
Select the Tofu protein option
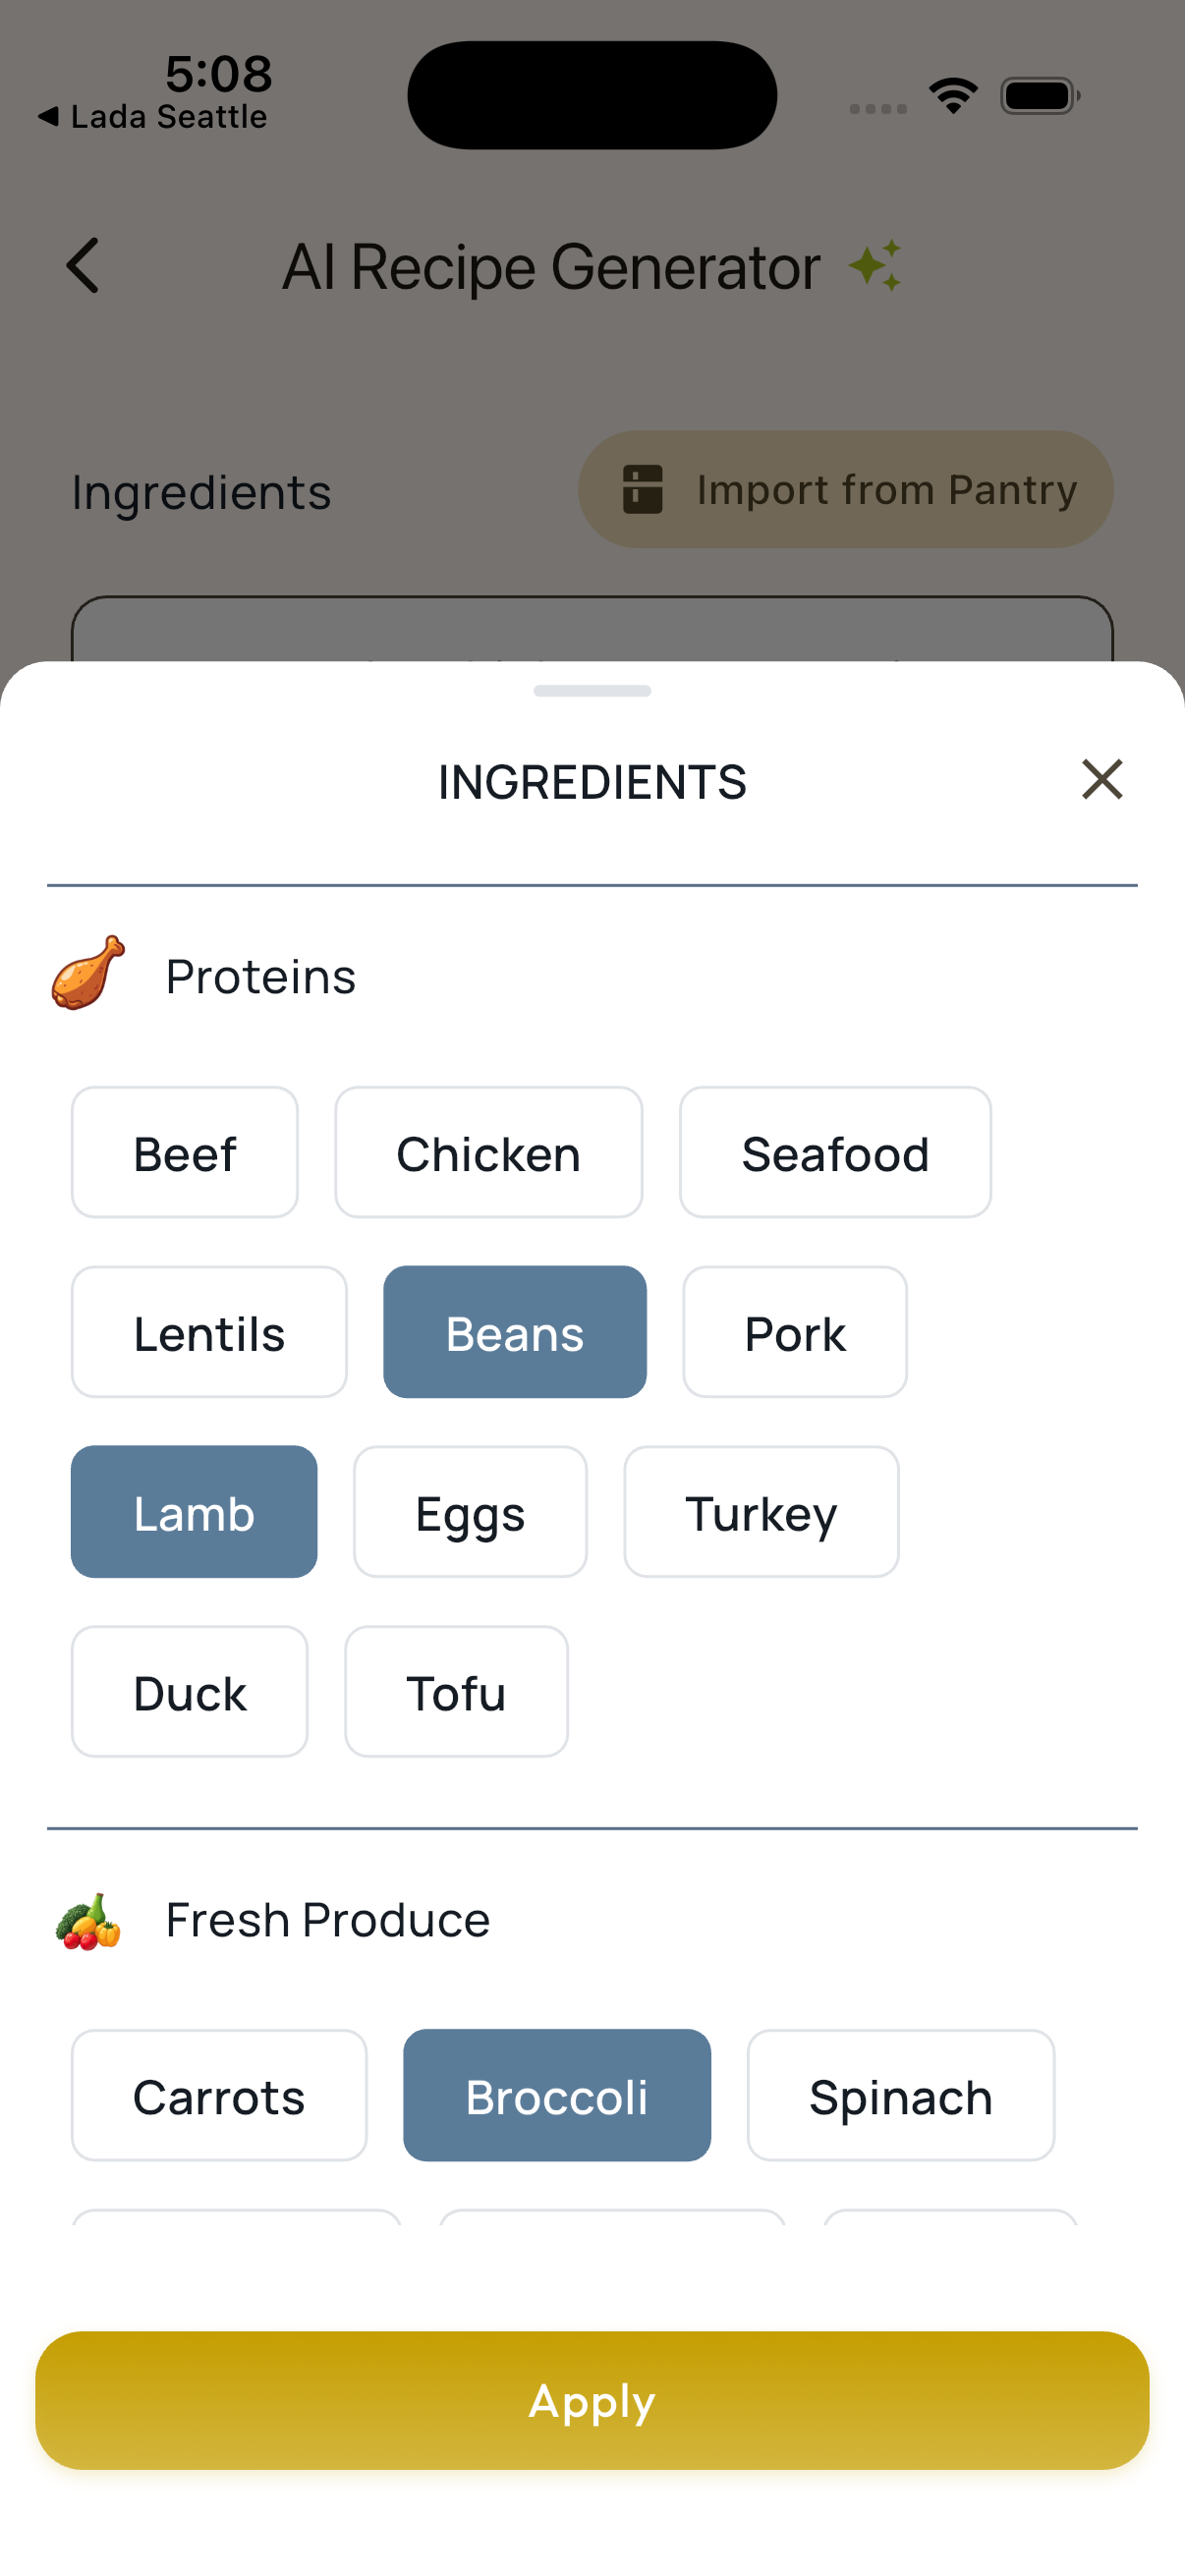coord(455,1692)
